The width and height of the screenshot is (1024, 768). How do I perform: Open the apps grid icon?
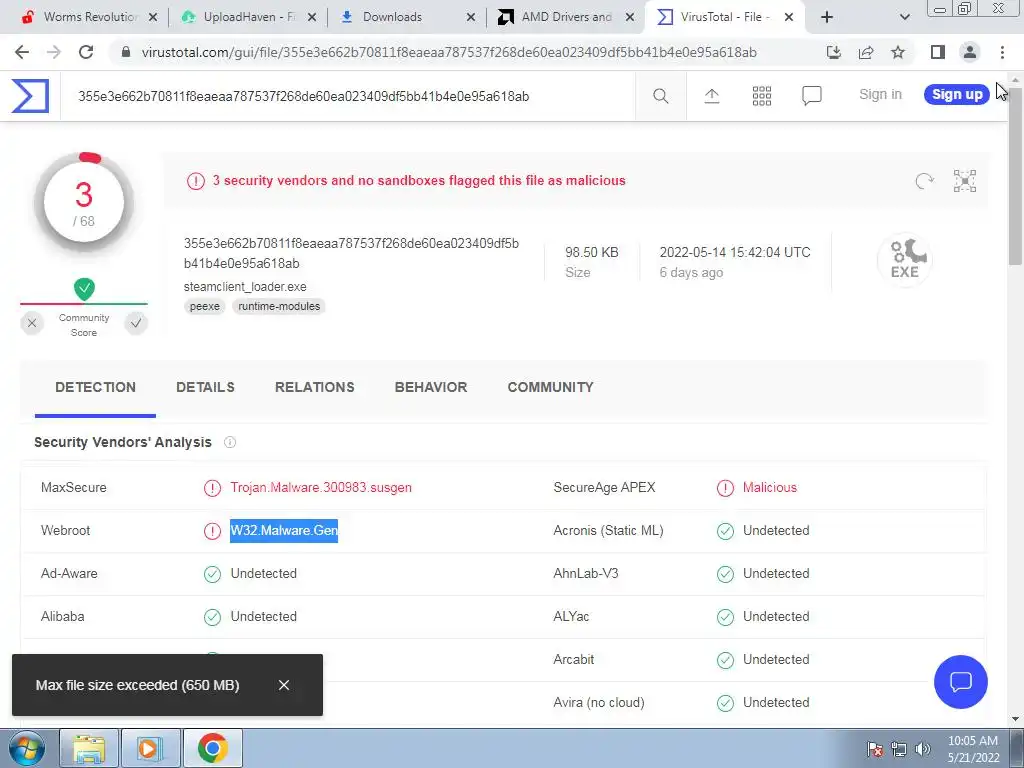tap(761, 96)
